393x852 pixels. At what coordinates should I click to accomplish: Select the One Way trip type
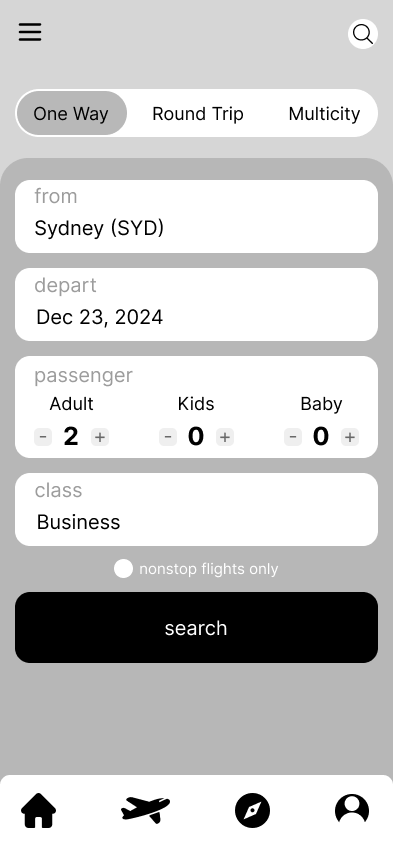(71, 114)
